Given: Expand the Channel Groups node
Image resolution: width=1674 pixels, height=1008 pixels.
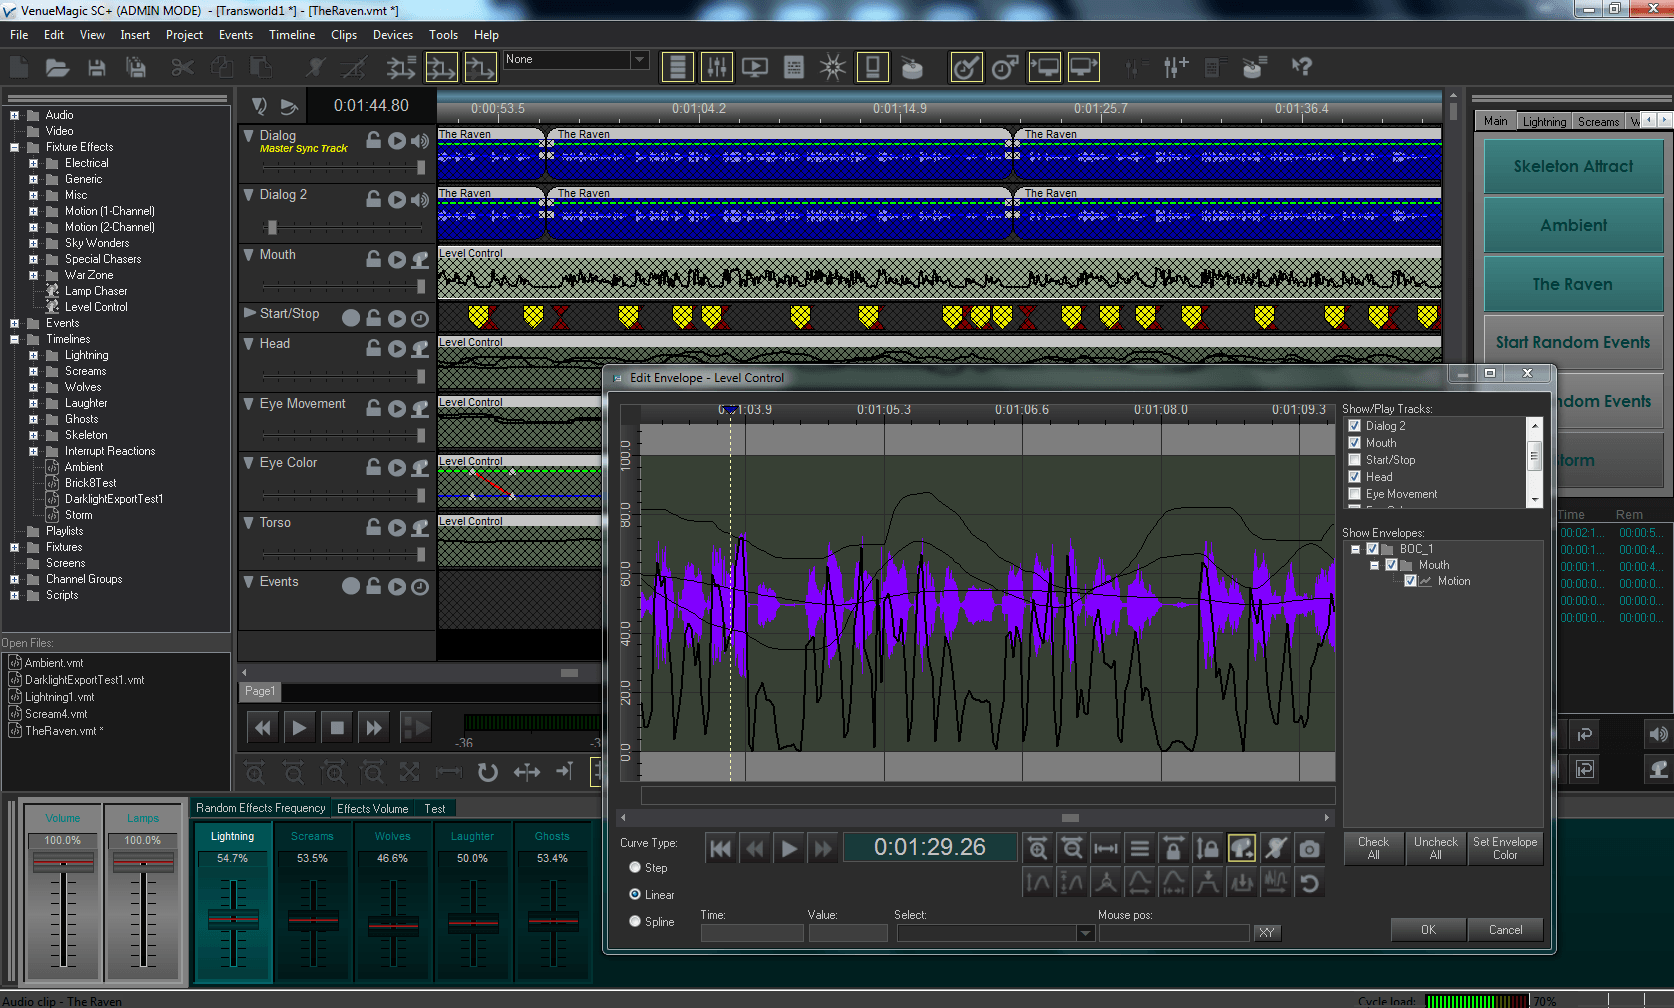Looking at the screenshot, I should click(x=14, y=579).
